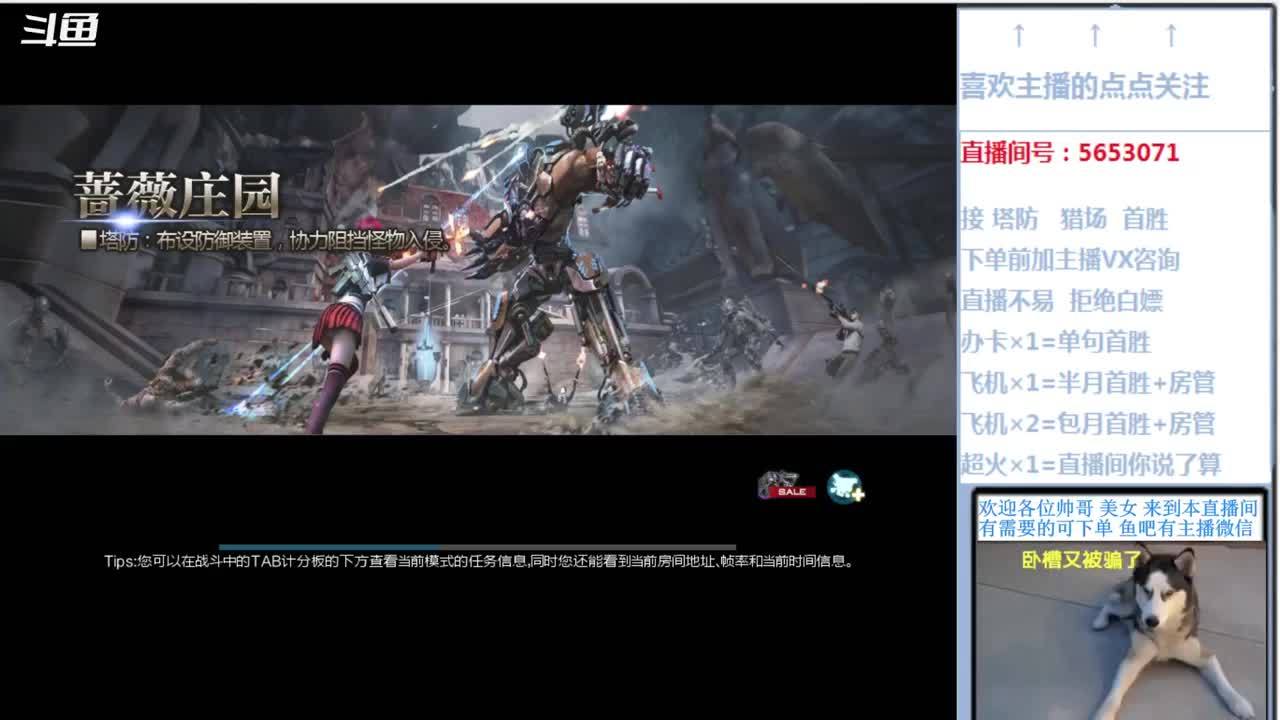
Task: Click the round teal plus icon
Action: coord(845,487)
